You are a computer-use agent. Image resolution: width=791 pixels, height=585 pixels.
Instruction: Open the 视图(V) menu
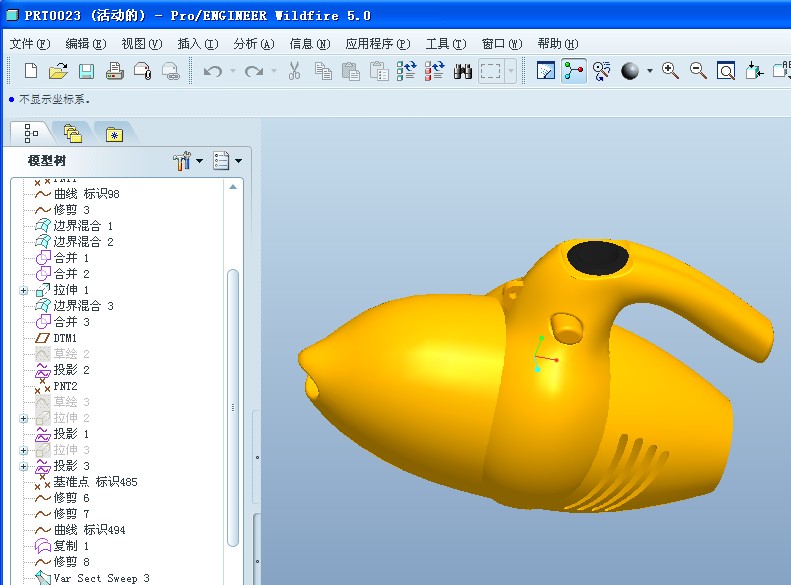click(x=142, y=44)
